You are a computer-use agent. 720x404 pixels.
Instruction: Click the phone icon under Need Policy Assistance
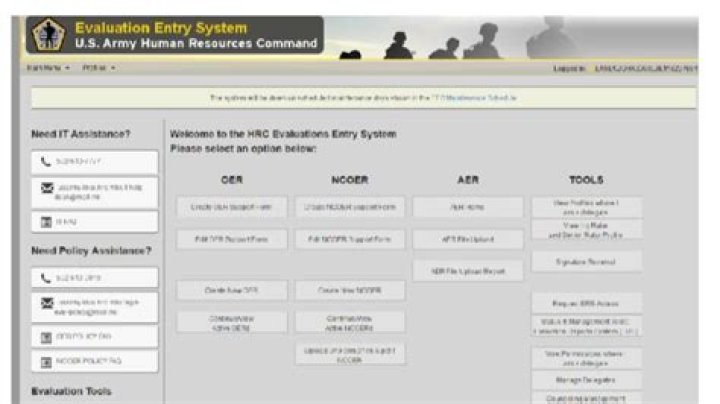pyautogui.click(x=45, y=278)
